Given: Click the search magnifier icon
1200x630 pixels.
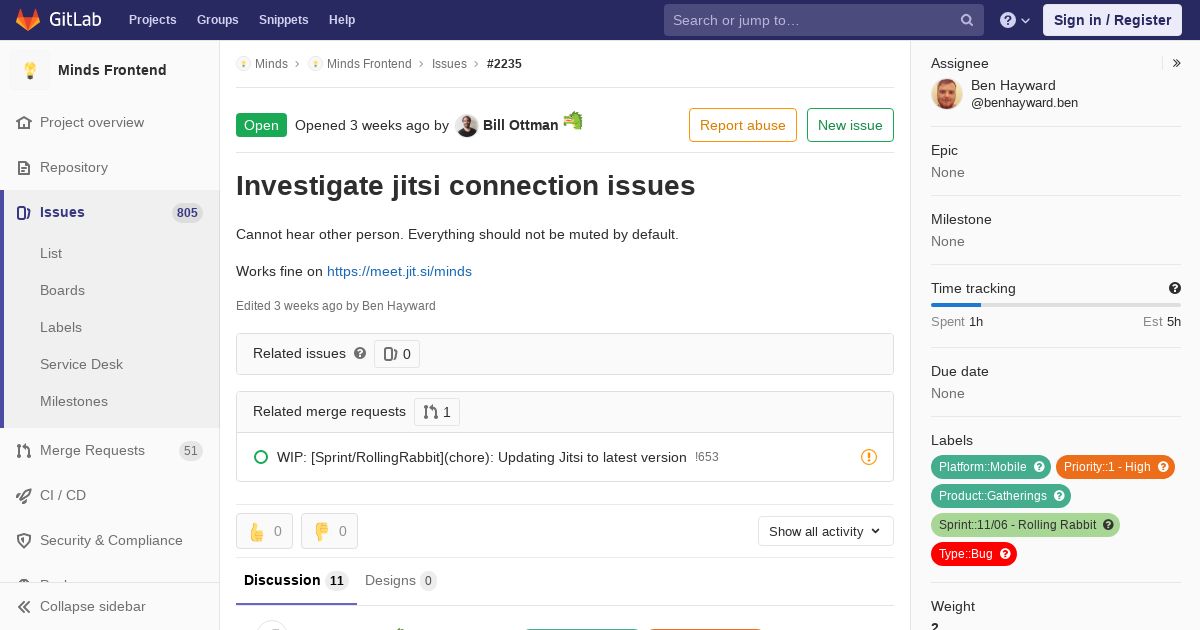Looking at the screenshot, I should (x=967, y=20).
